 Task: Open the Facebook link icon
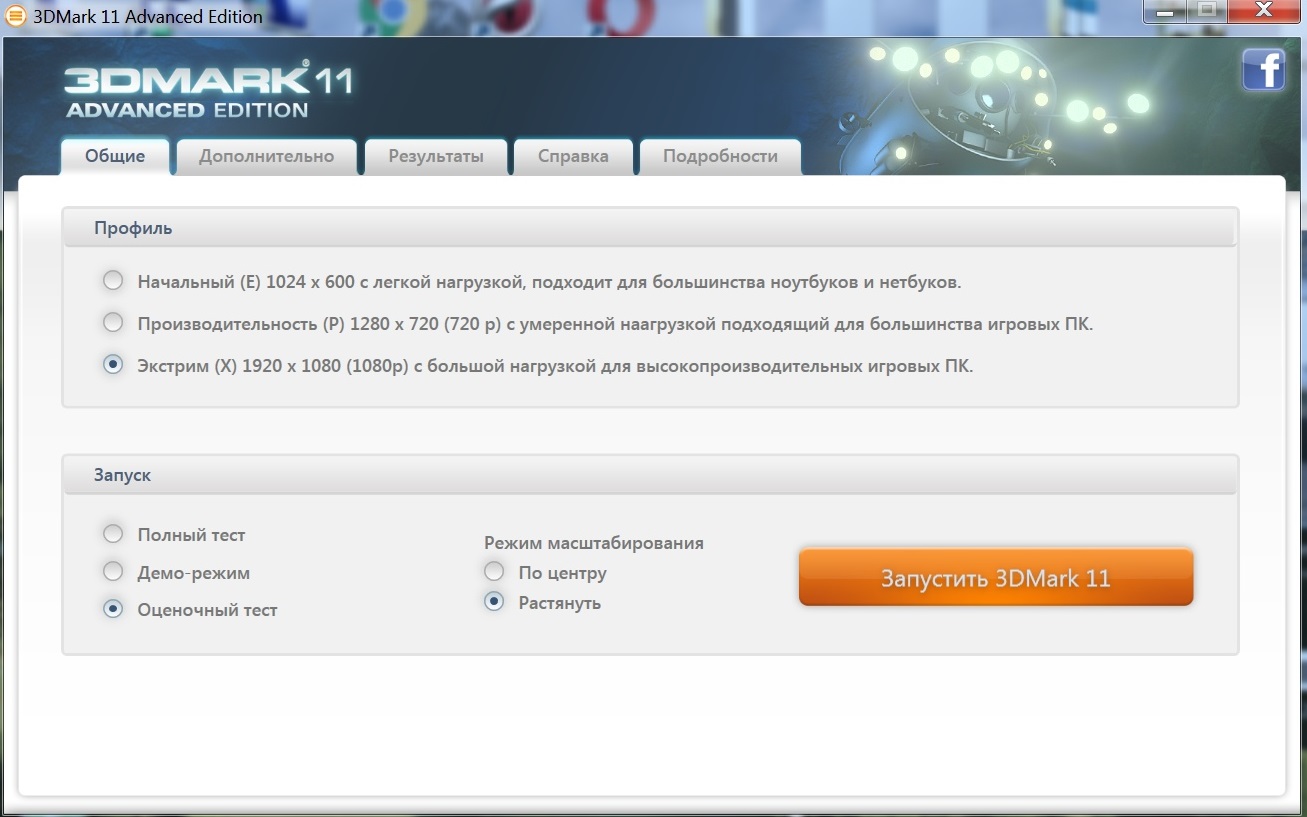1263,70
